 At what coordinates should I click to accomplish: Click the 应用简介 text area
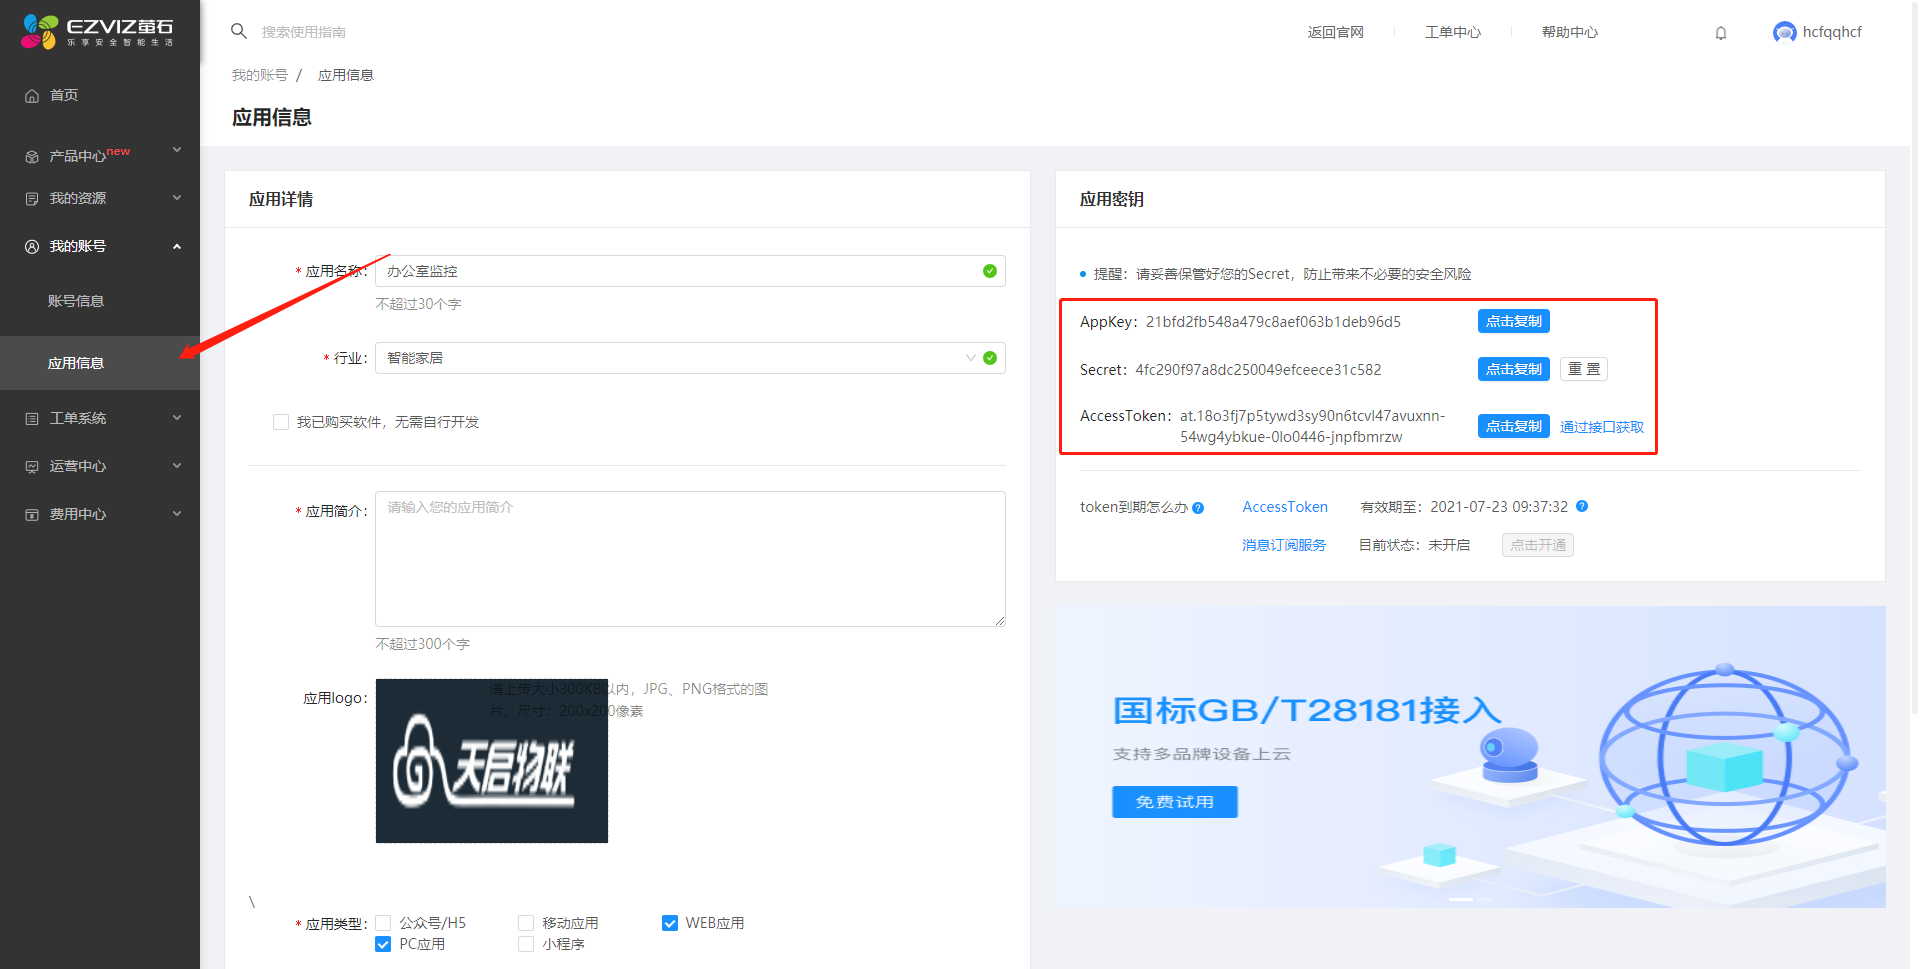point(690,558)
